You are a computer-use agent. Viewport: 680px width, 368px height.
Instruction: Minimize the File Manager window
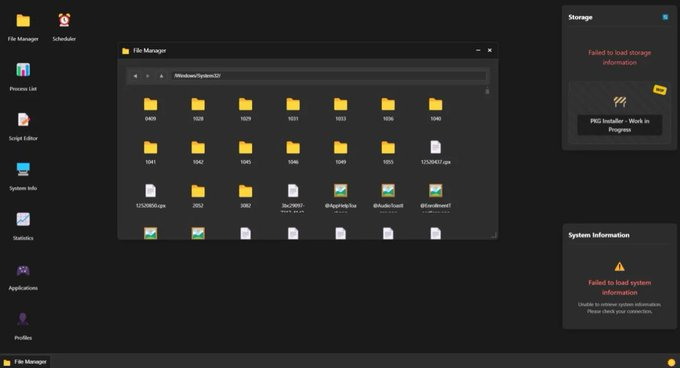point(478,50)
